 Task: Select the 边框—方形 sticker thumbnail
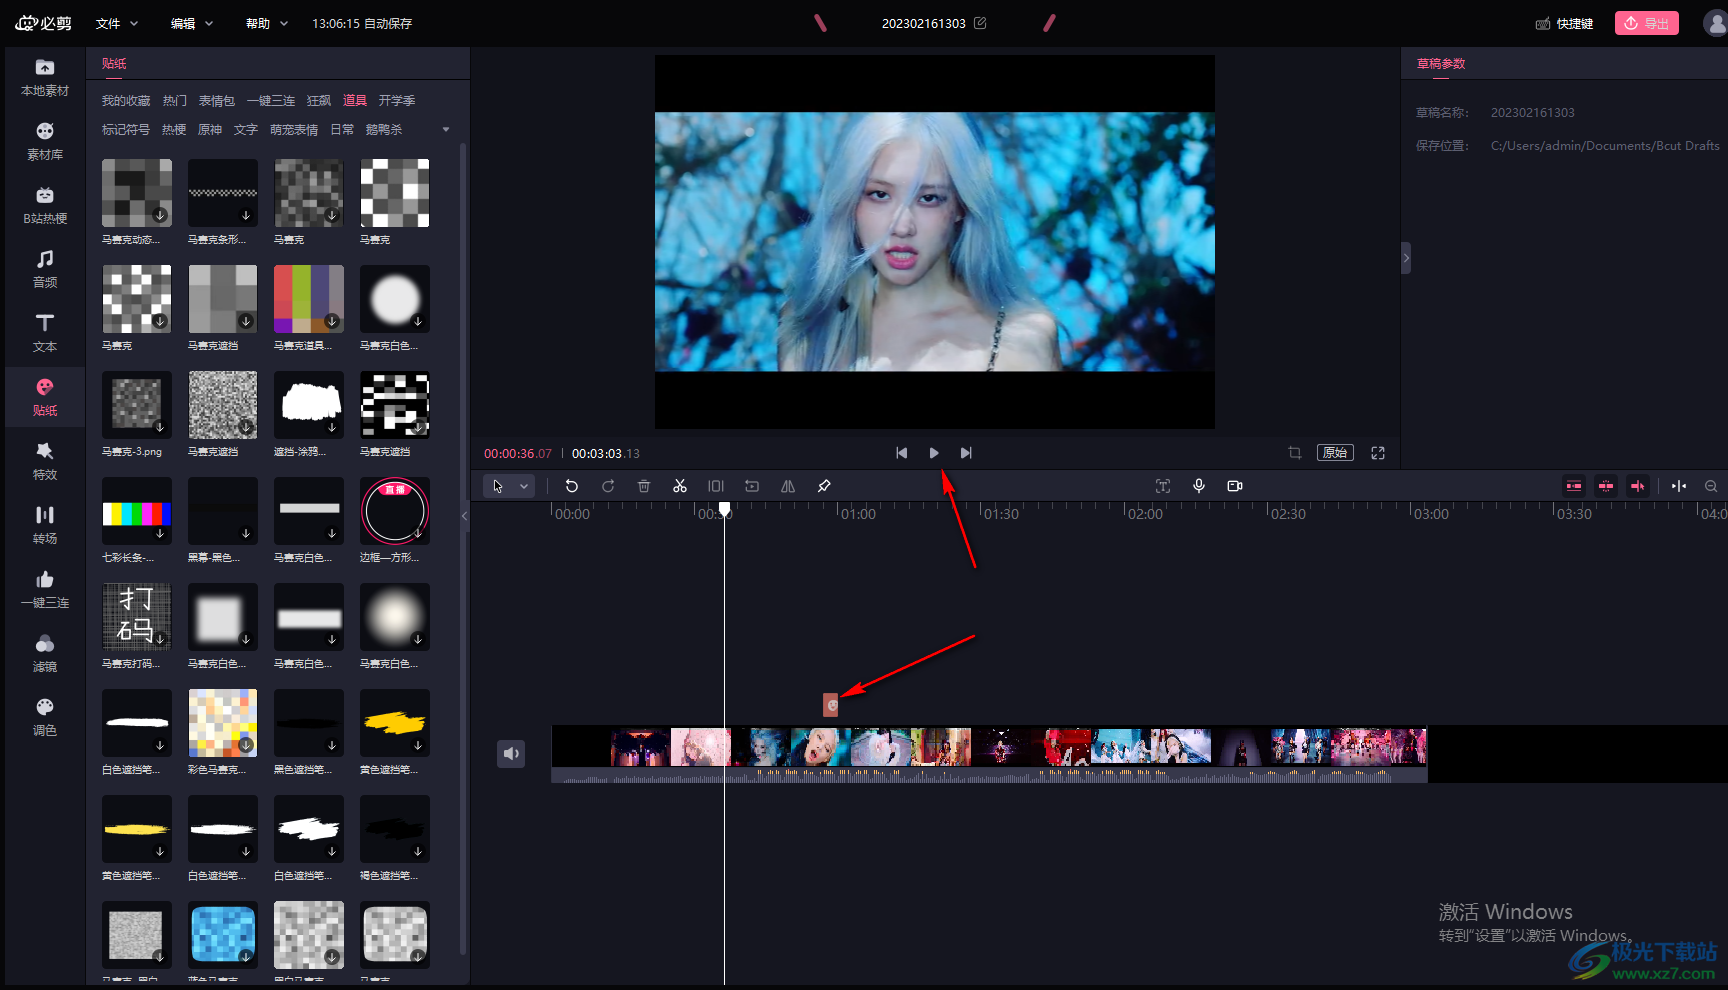tap(395, 512)
